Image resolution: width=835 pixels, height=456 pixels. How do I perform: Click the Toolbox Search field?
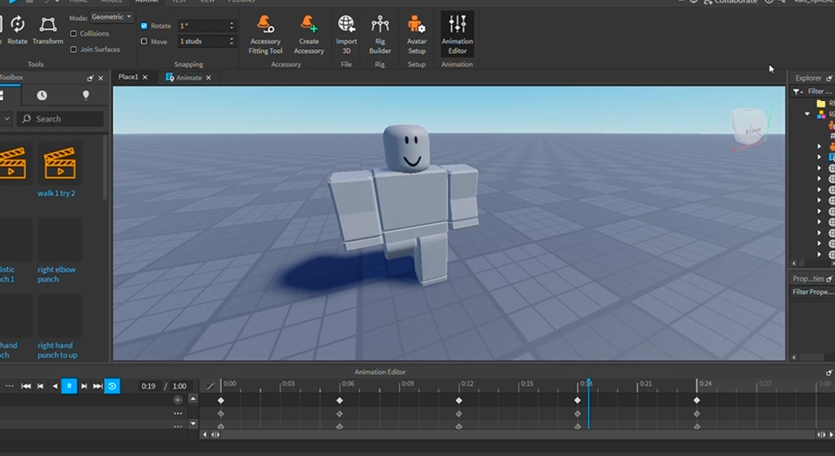coord(60,119)
